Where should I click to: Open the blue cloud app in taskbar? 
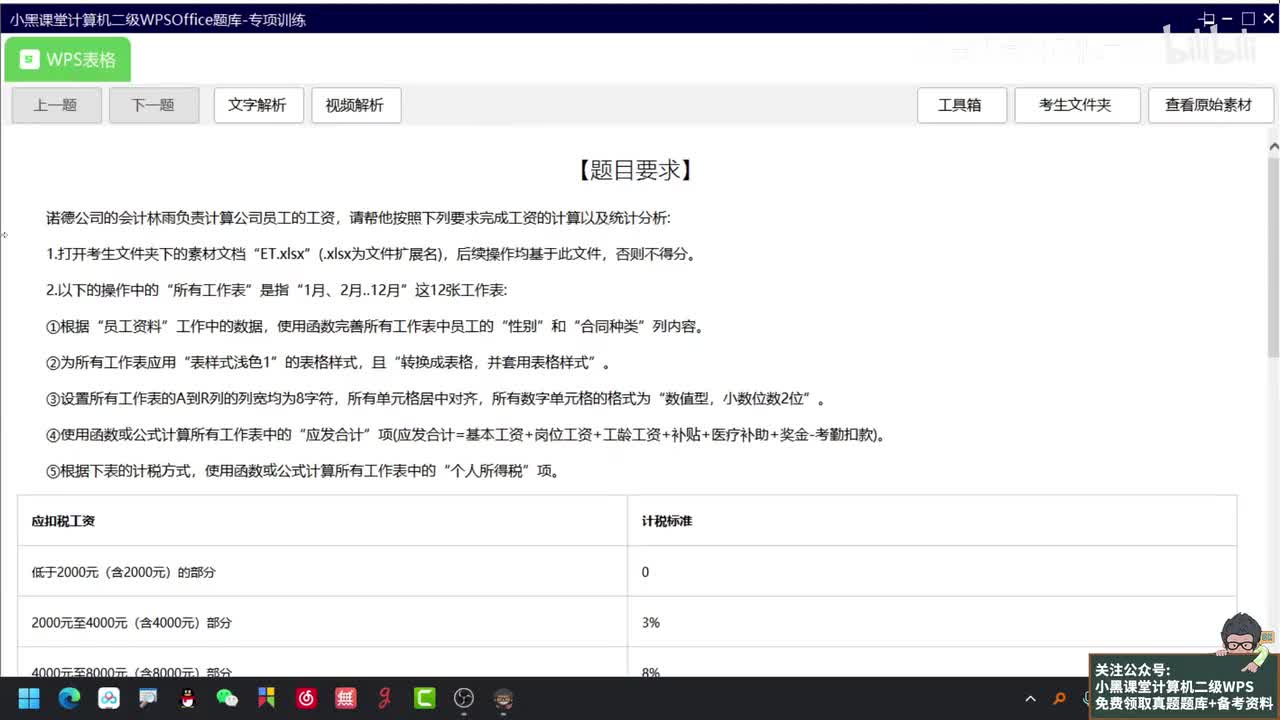click(x=108, y=698)
